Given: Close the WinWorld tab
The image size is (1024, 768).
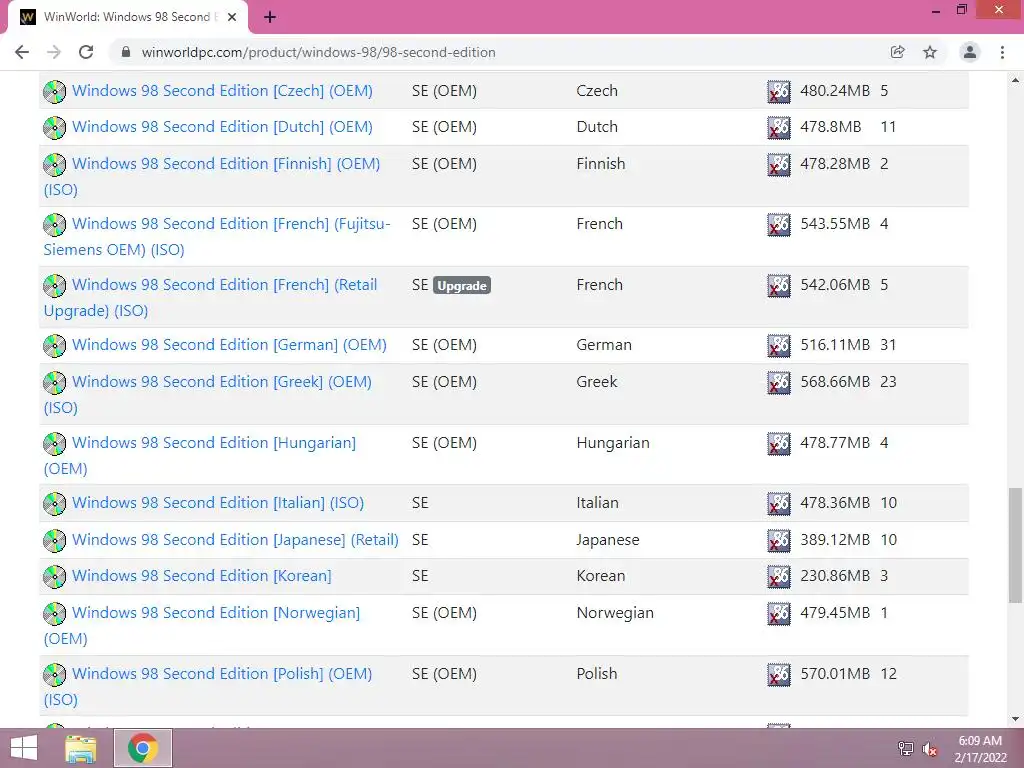Looking at the screenshot, I should coord(232,17).
